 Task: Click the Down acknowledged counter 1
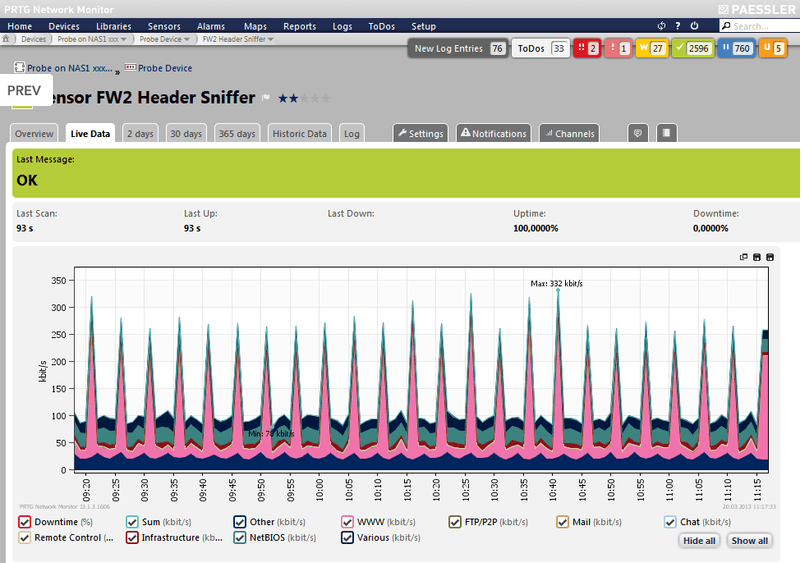618,48
